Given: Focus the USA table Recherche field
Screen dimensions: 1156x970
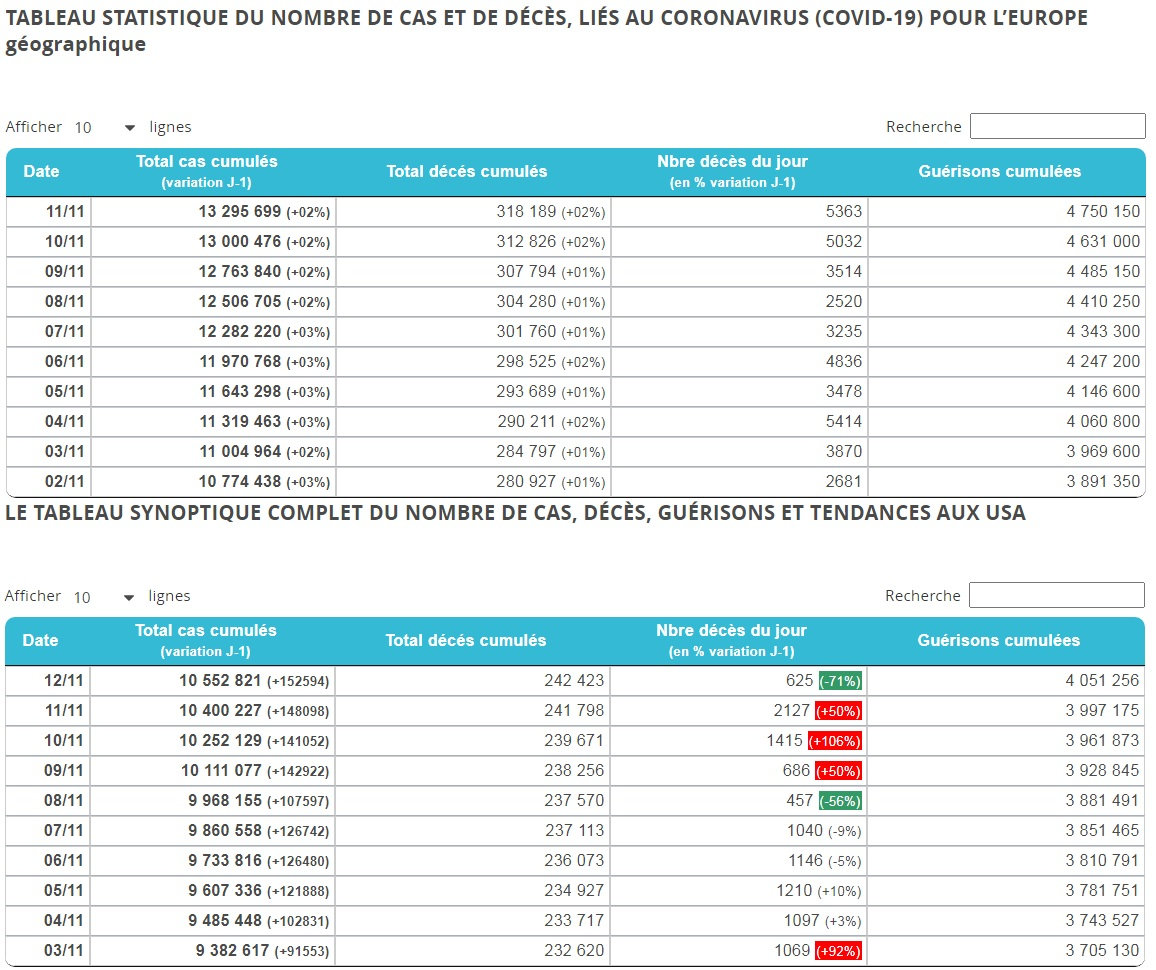Looking at the screenshot, I should [x=1056, y=595].
